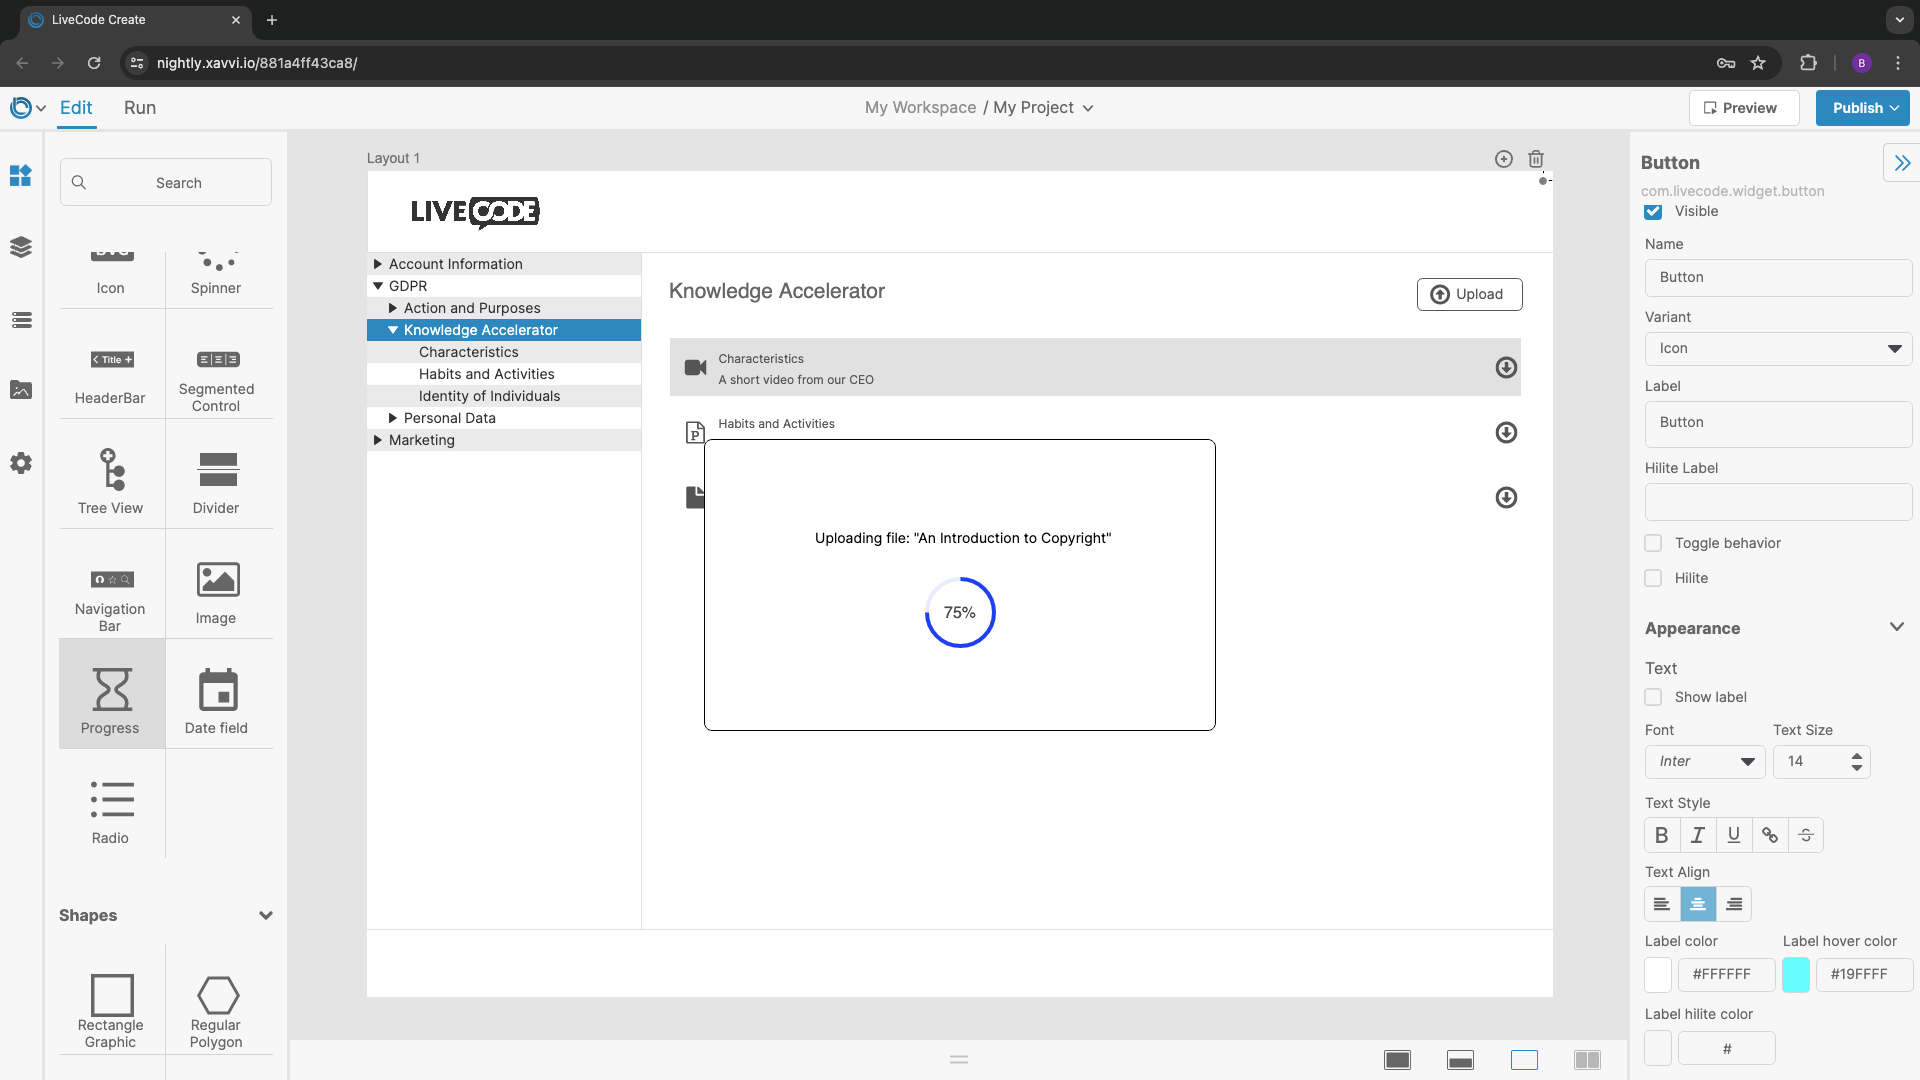Select Marketing in the tree

tap(422, 440)
